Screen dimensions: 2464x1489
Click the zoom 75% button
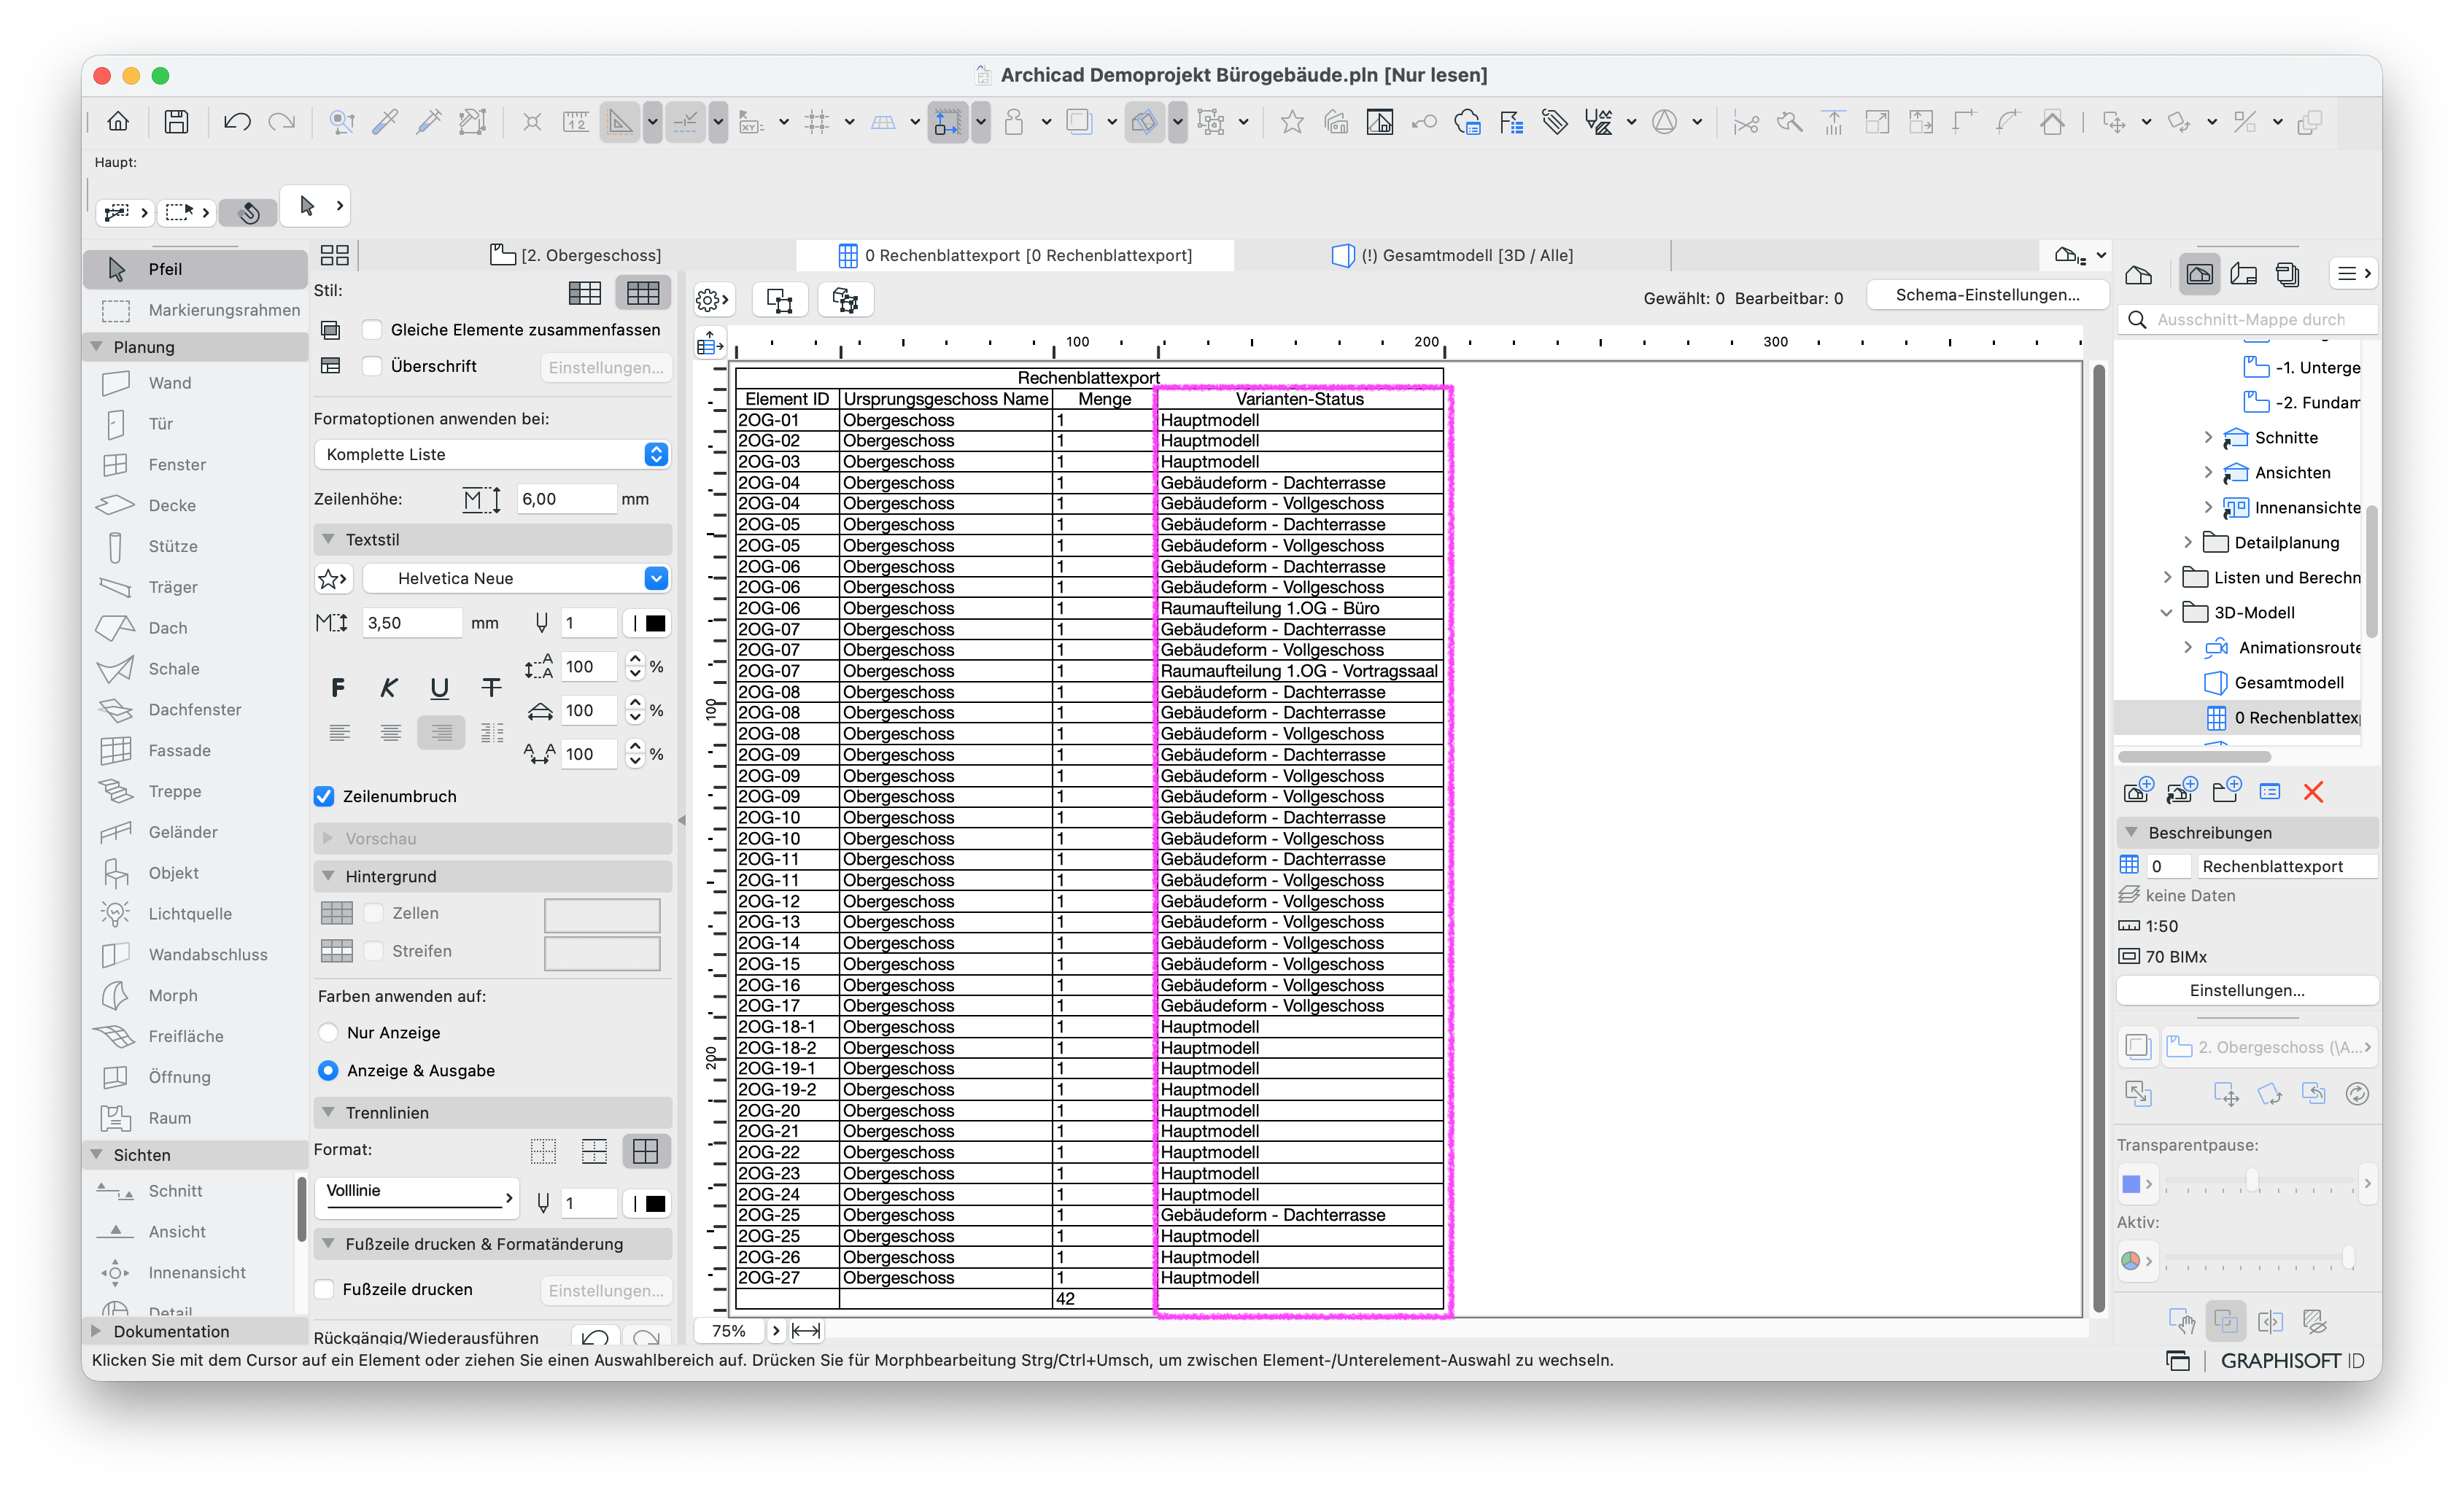point(729,1331)
